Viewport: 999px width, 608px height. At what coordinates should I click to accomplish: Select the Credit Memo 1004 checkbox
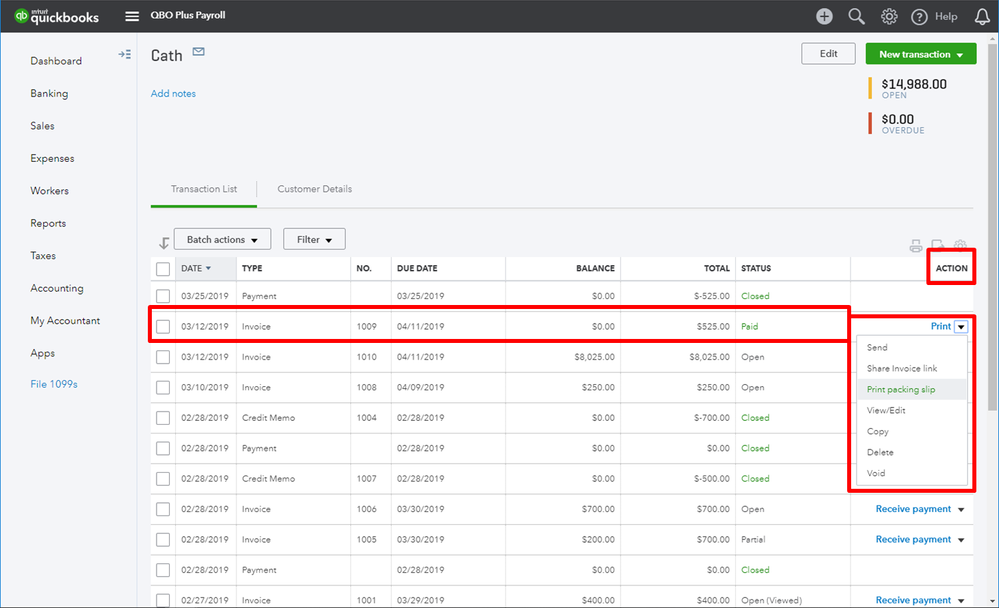pyautogui.click(x=163, y=418)
